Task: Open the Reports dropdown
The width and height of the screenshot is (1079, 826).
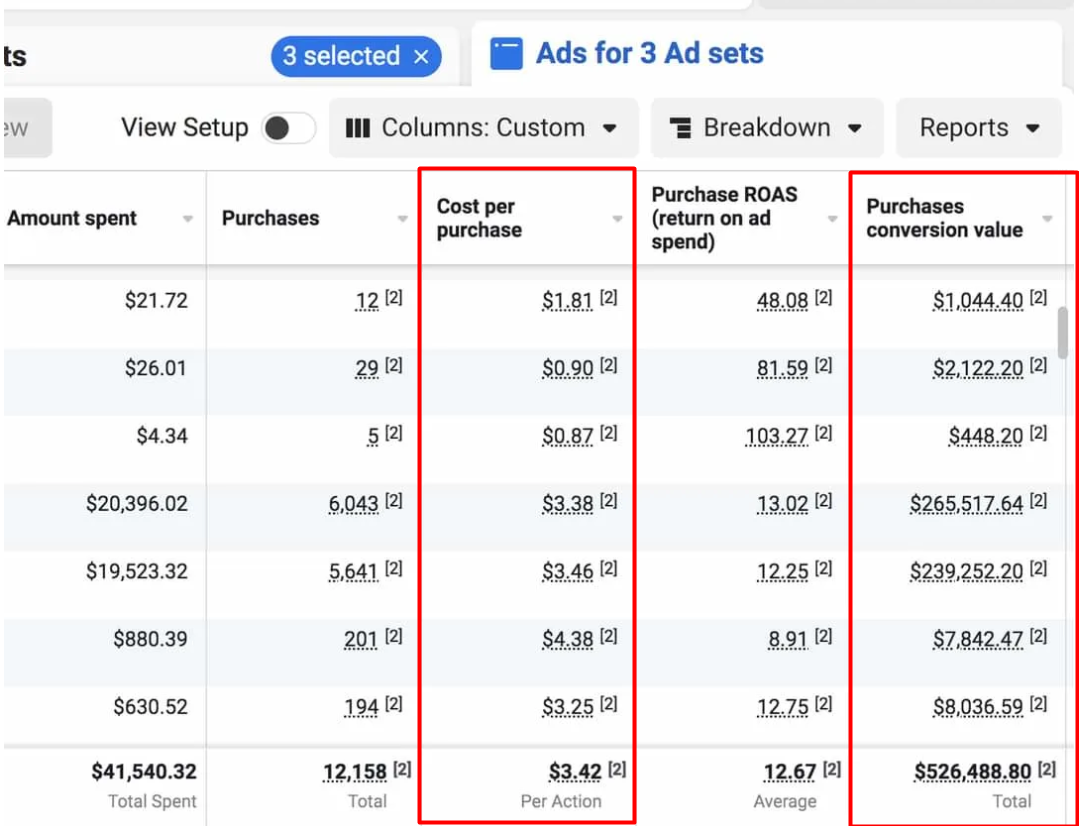Action: 979,128
